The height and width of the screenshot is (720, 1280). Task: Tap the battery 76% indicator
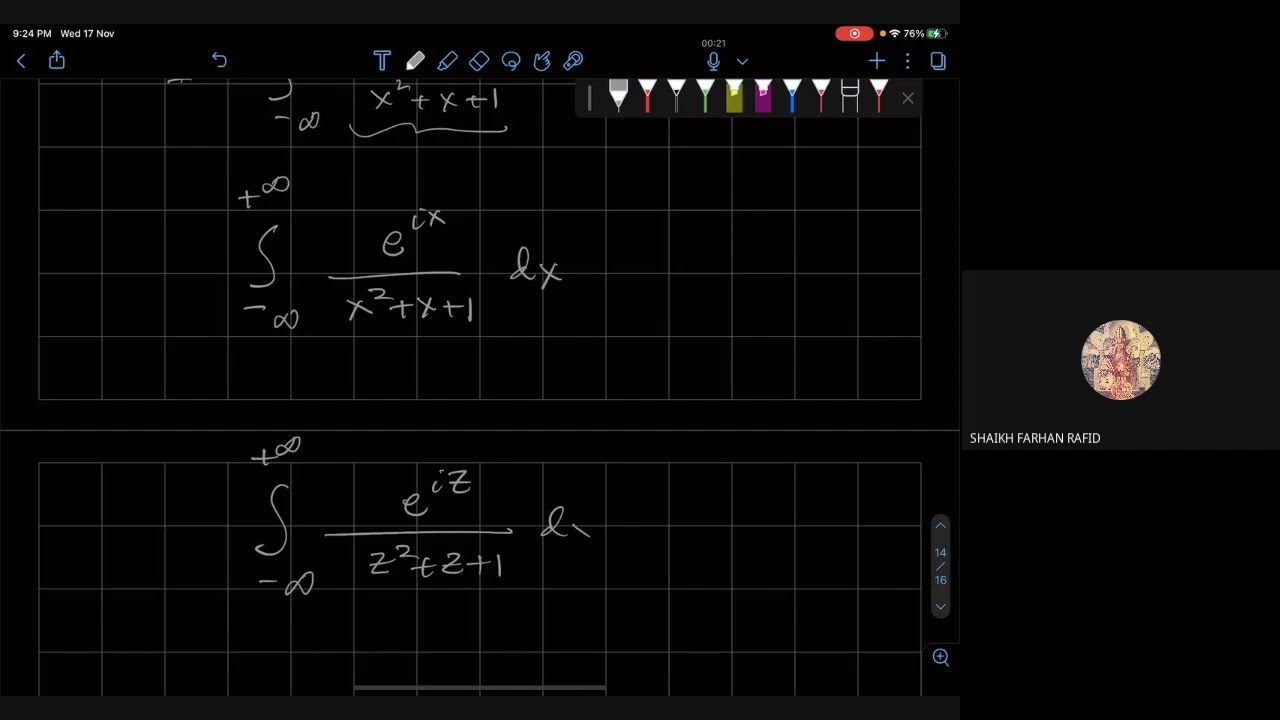925,33
